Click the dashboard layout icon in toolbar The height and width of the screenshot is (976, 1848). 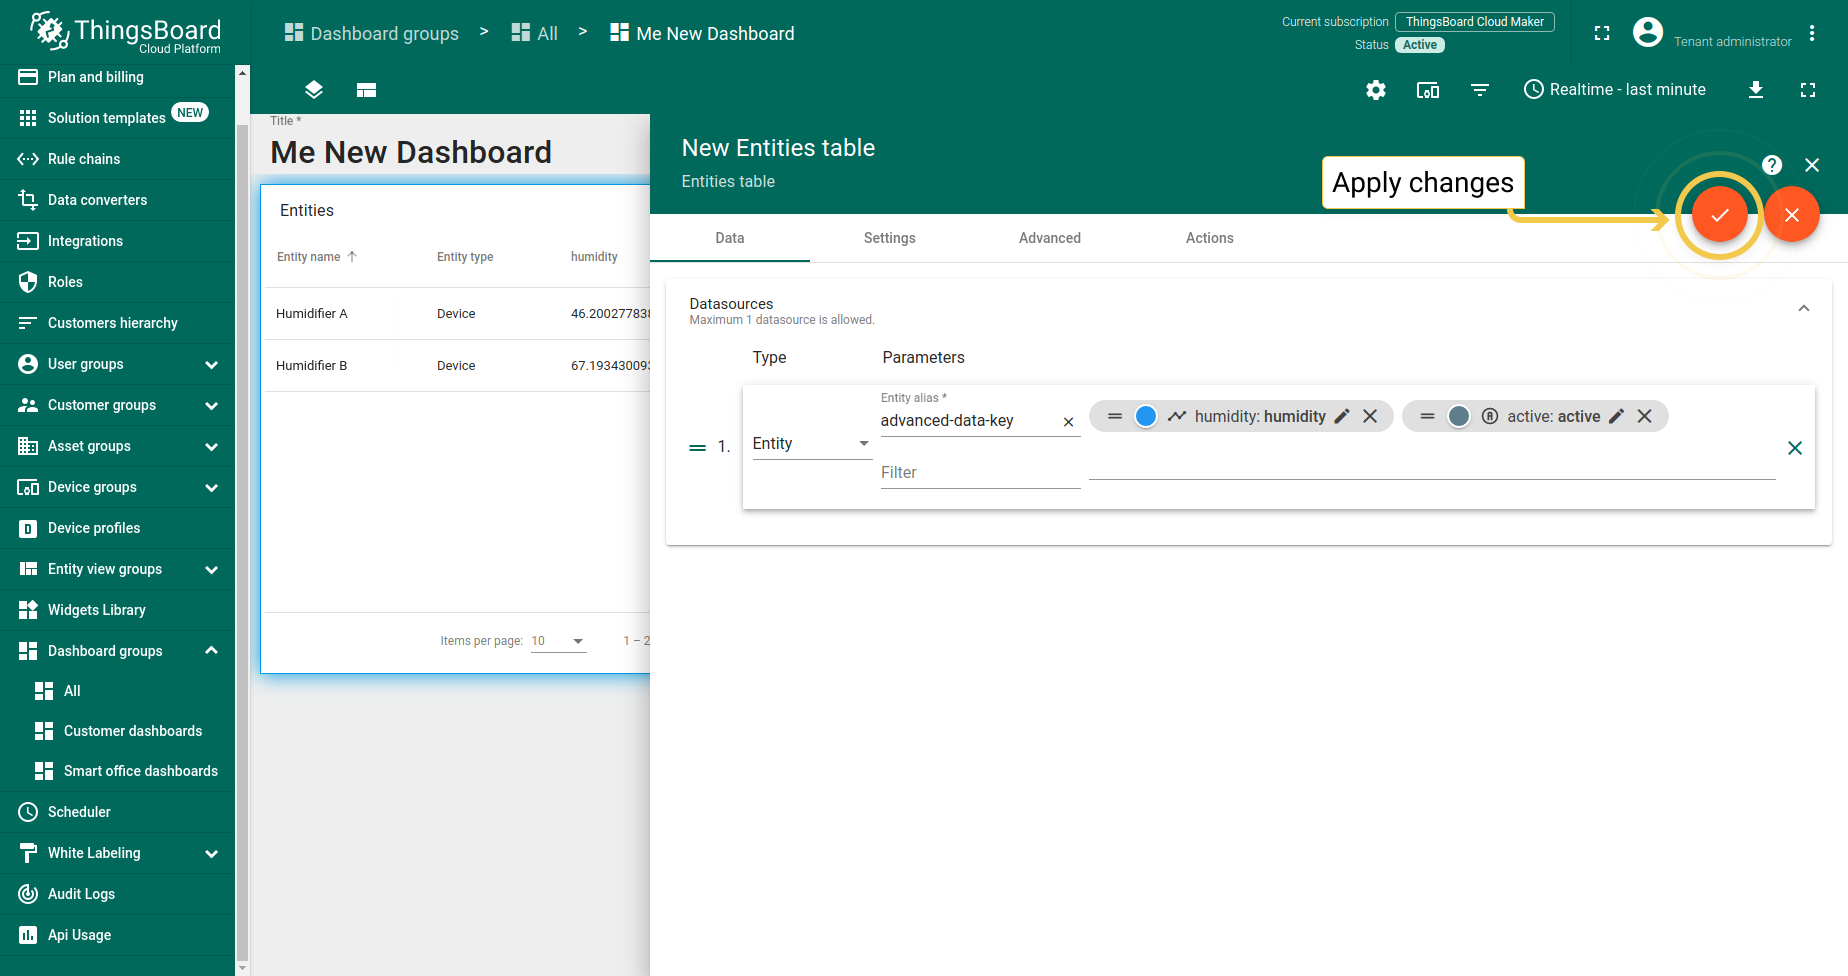[x=366, y=90]
